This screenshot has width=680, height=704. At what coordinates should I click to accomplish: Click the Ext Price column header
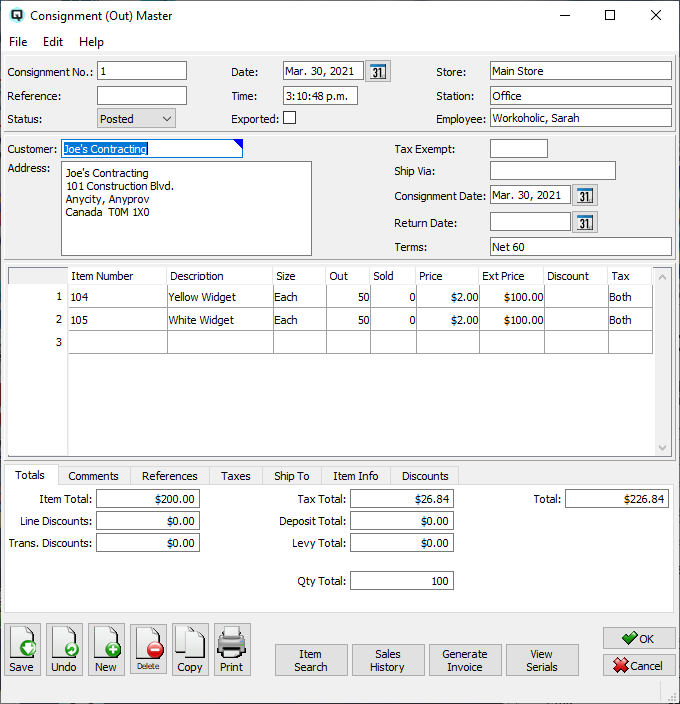tap(511, 276)
